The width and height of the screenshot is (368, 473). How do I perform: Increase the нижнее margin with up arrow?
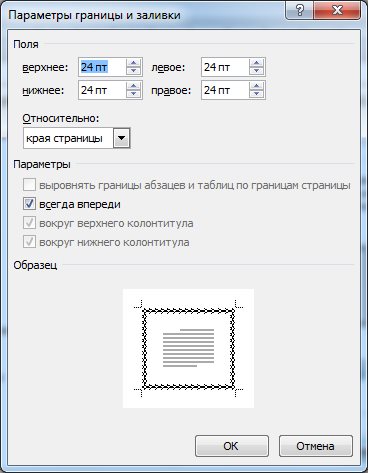coord(134,86)
